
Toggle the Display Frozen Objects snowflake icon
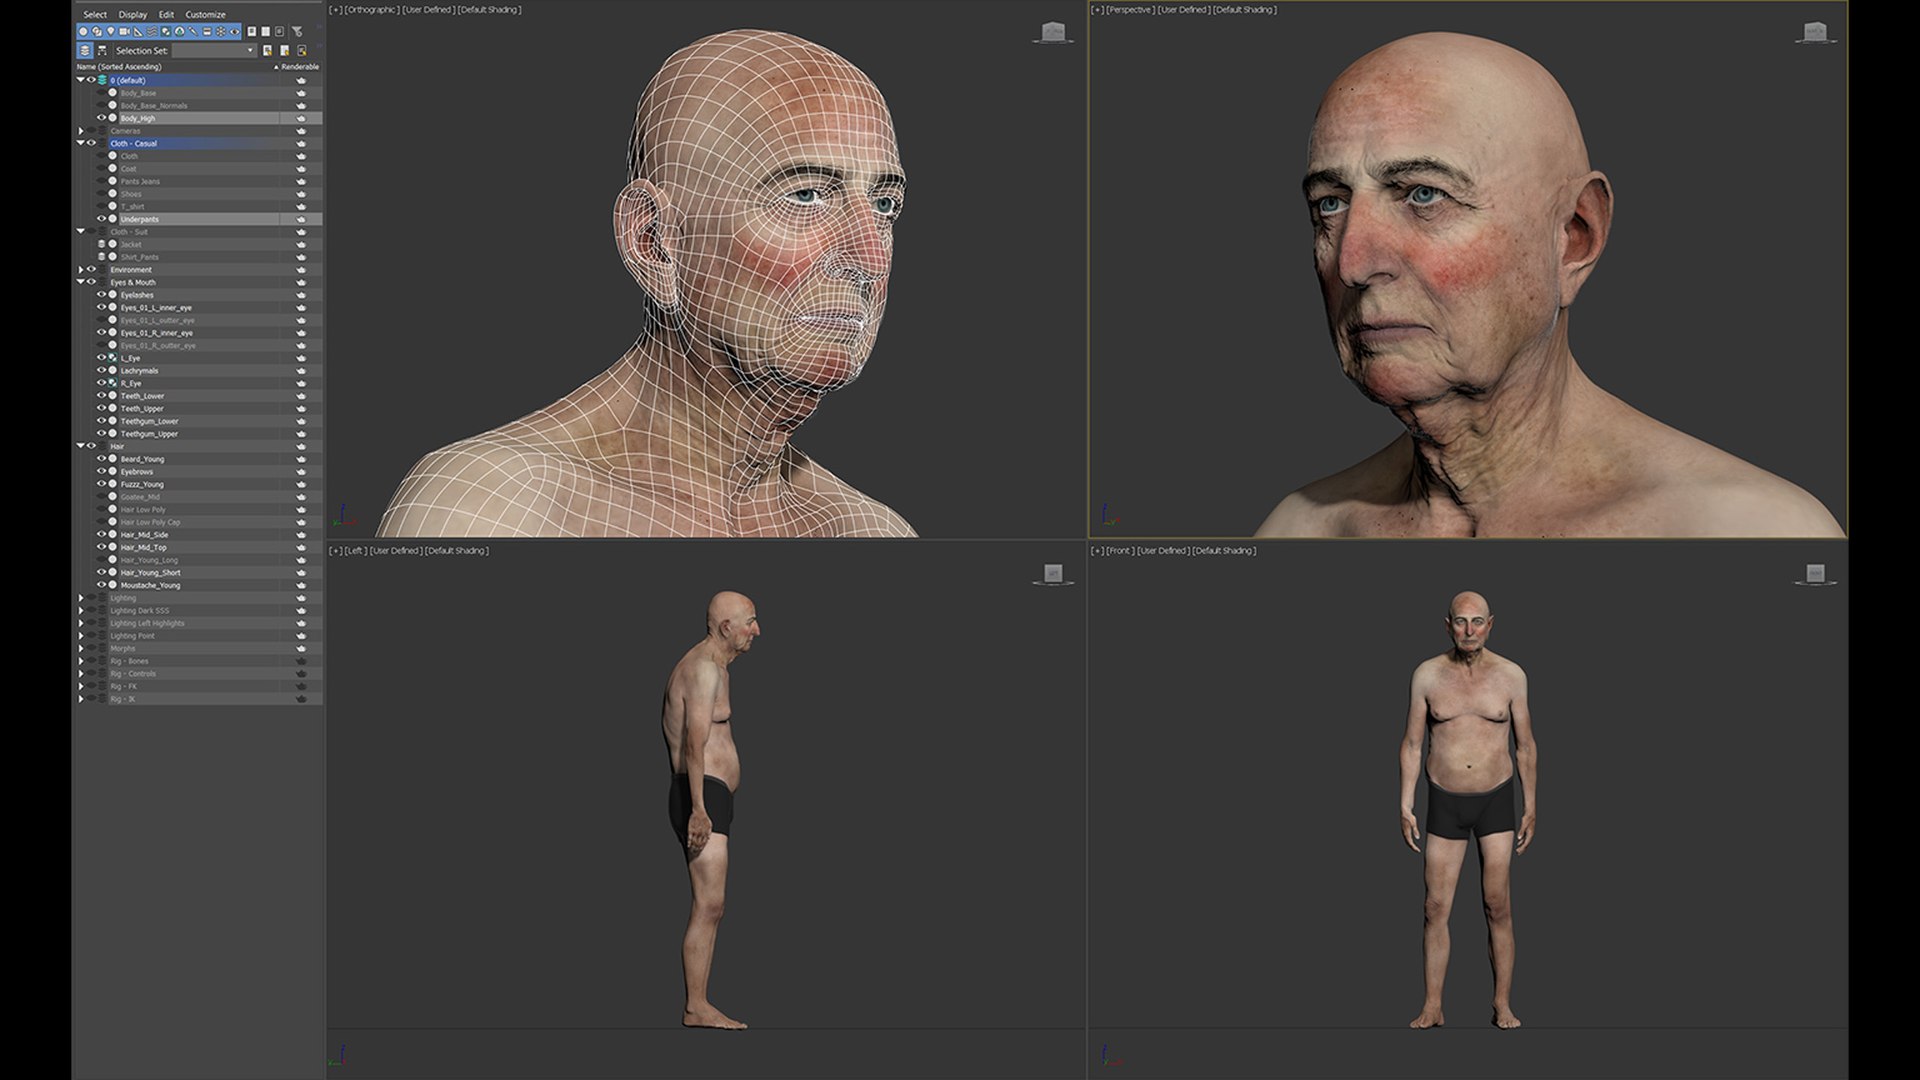click(x=221, y=31)
